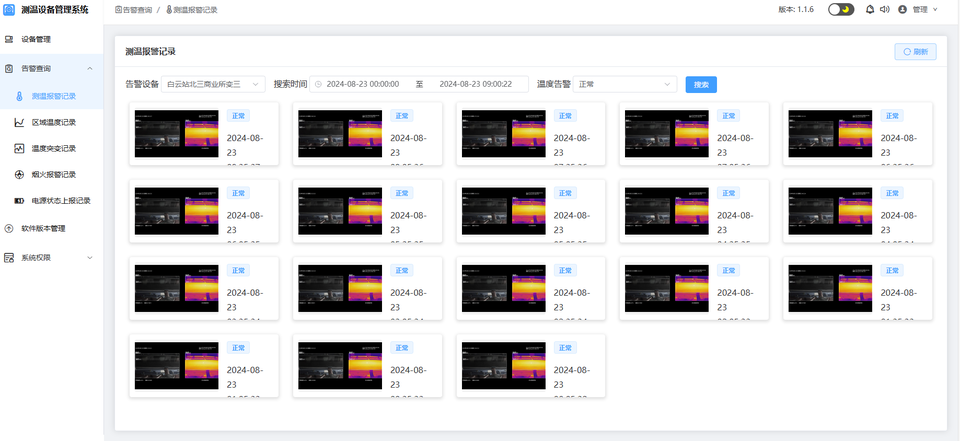Image resolution: width=960 pixels, height=441 pixels.
Task: Click the 电源状态上报记录 battery icon
Action: coord(20,200)
